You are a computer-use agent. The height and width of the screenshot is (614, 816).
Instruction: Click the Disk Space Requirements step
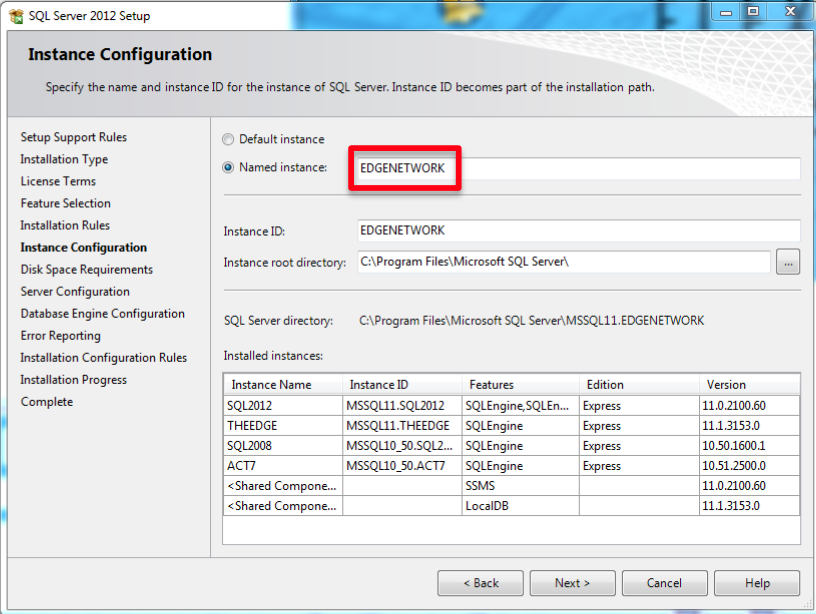point(86,270)
